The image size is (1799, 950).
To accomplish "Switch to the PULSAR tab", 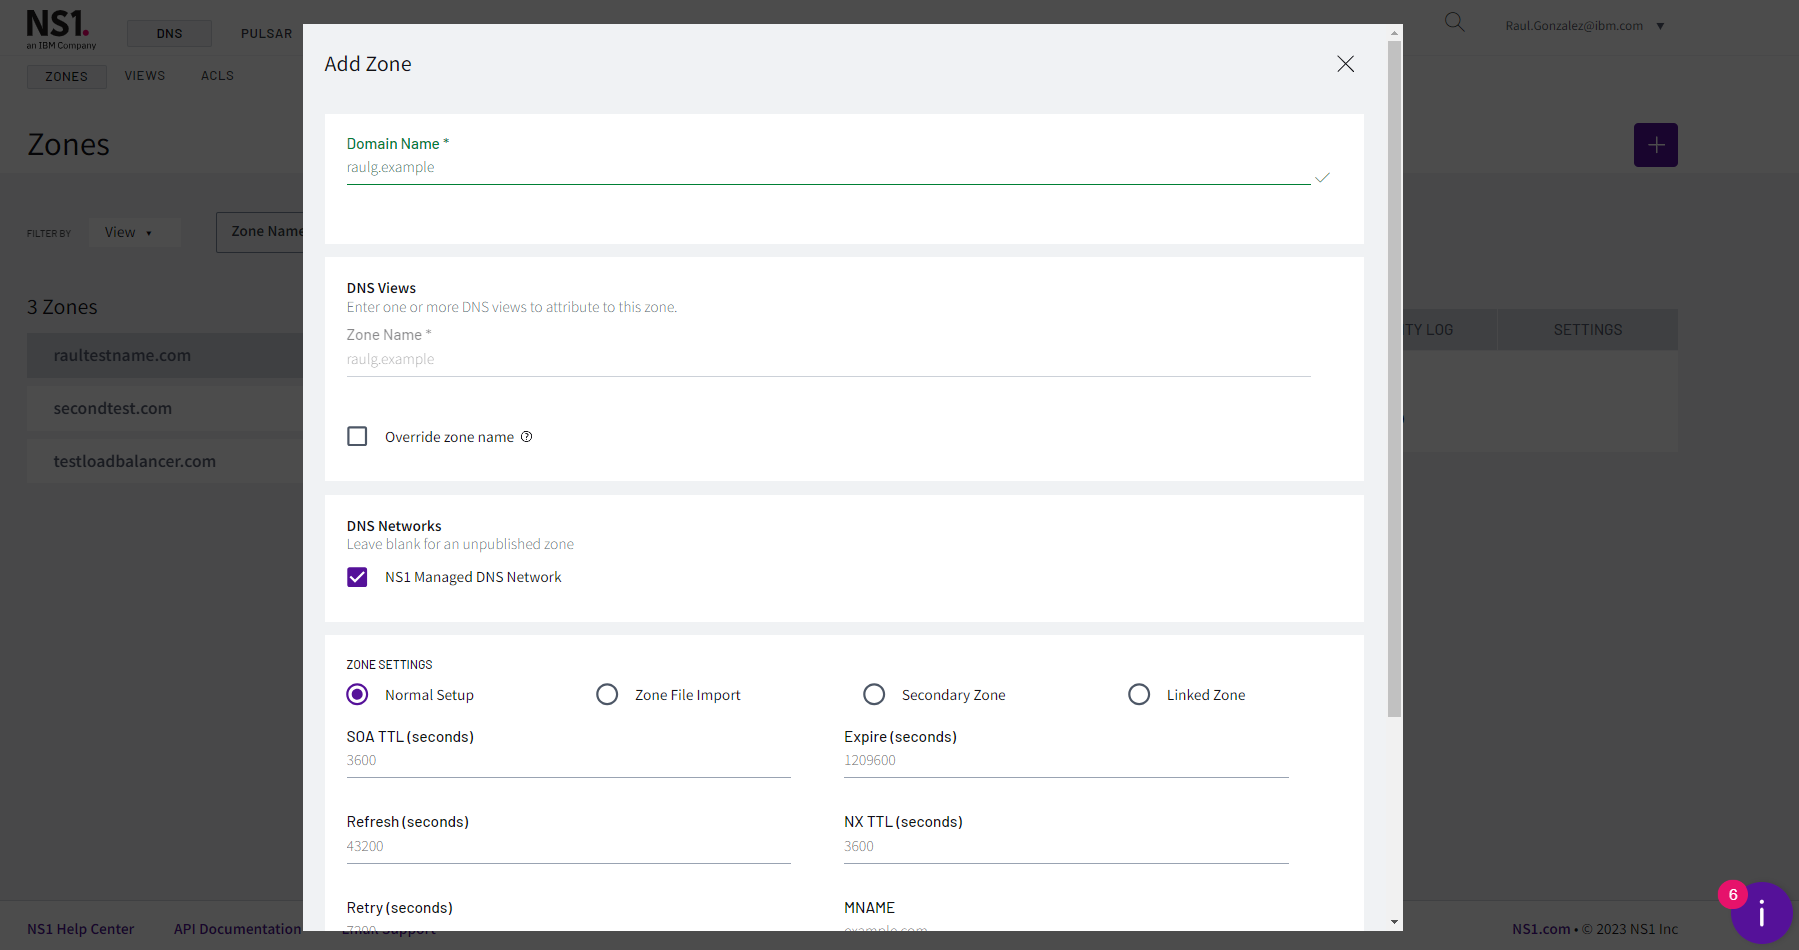I will click(x=266, y=33).
